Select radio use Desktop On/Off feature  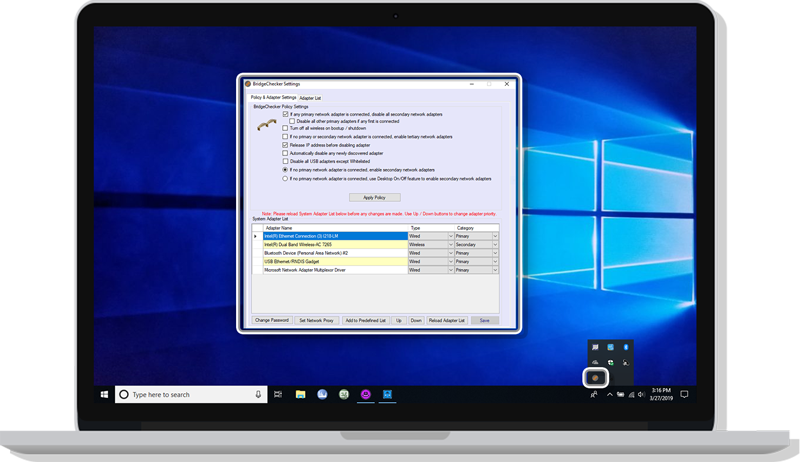click(x=285, y=179)
